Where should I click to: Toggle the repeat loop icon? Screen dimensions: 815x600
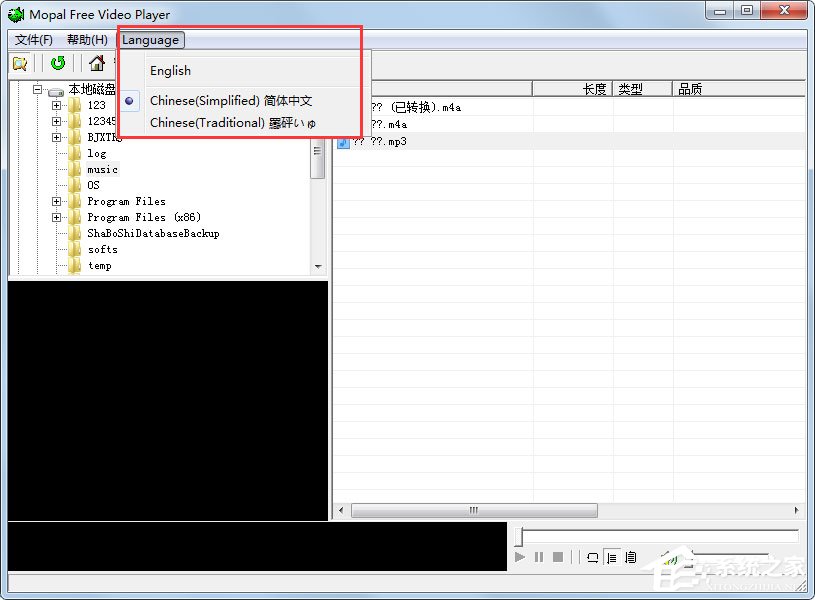(593, 557)
